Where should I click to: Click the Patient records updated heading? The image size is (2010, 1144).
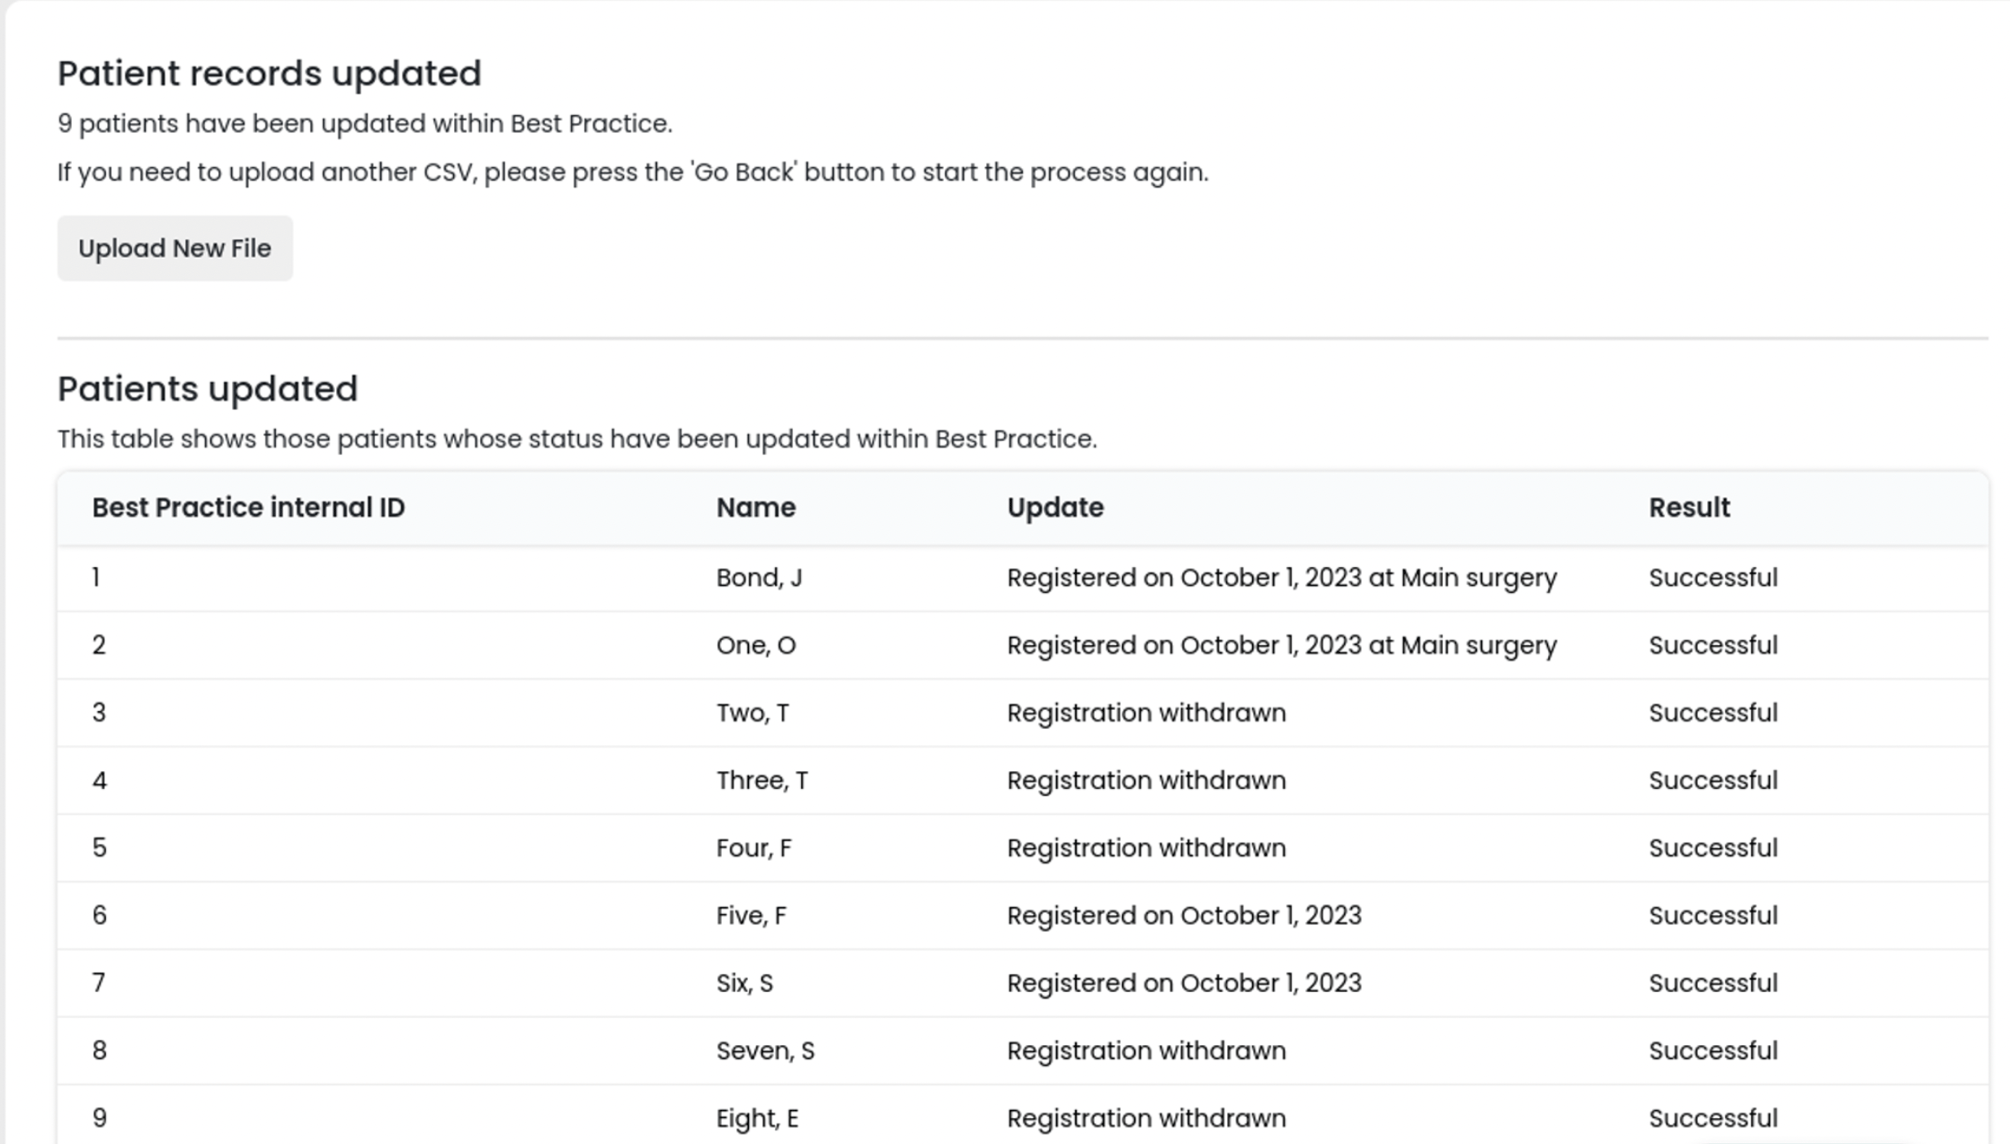(x=269, y=72)
